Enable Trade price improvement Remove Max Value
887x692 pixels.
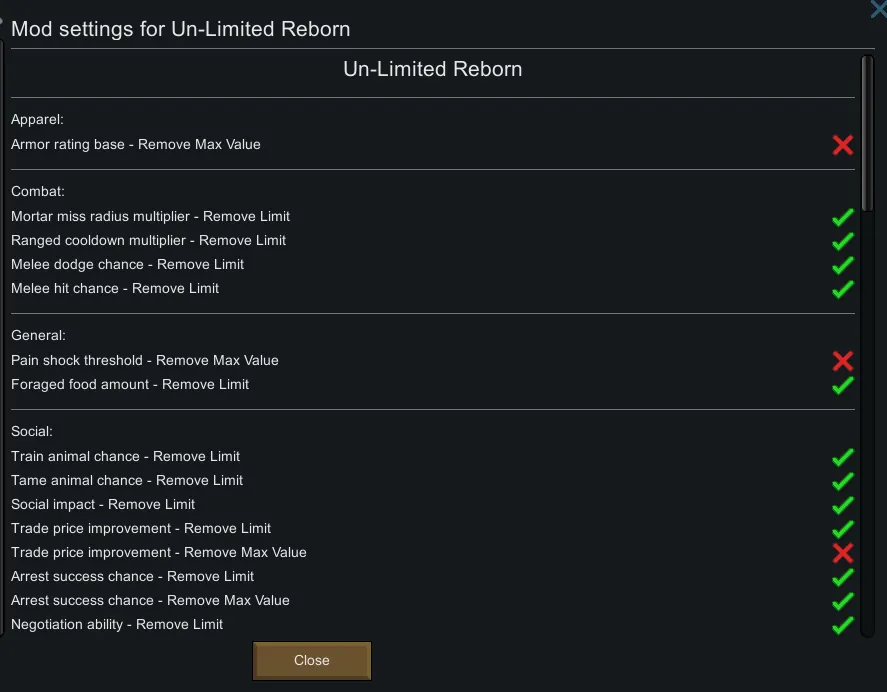843,553
